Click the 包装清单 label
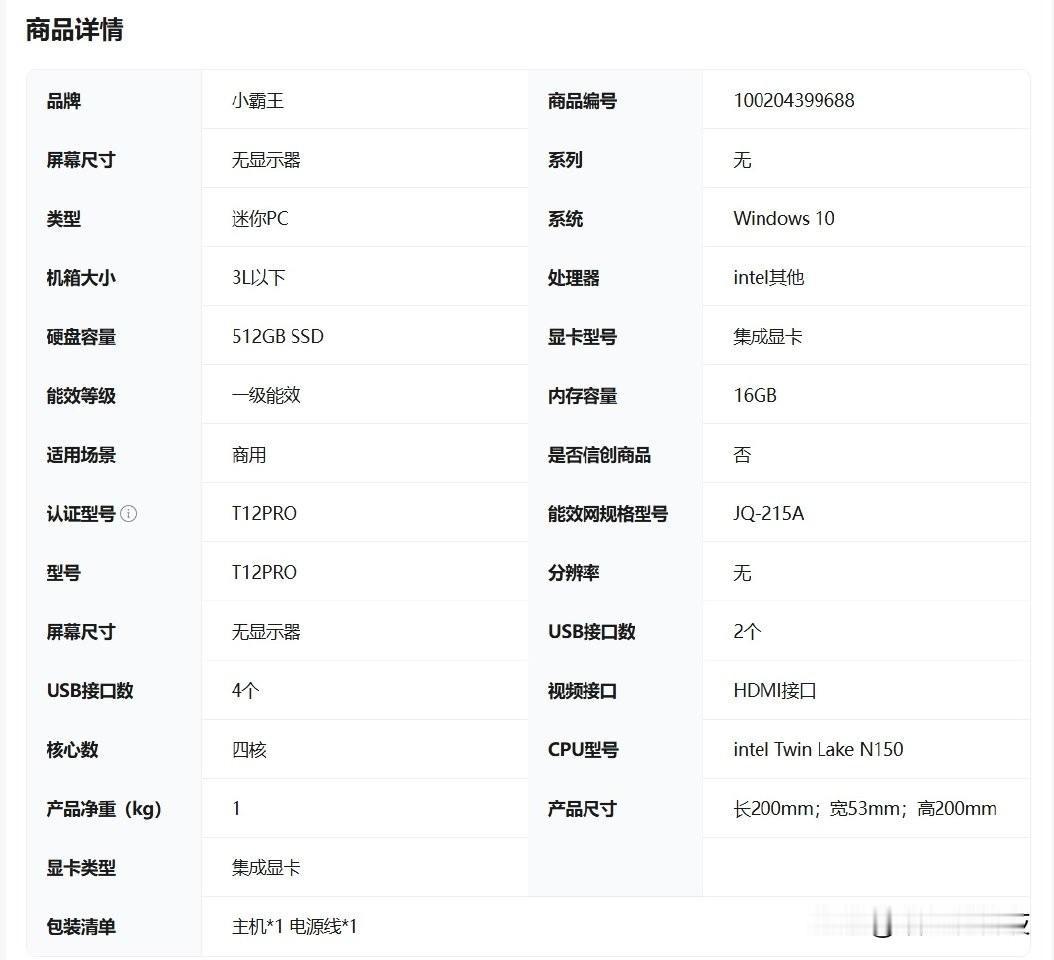Image resolution: width=1054 pixels, height=960 pixels. pyautogui.click(x=81, y=927)
